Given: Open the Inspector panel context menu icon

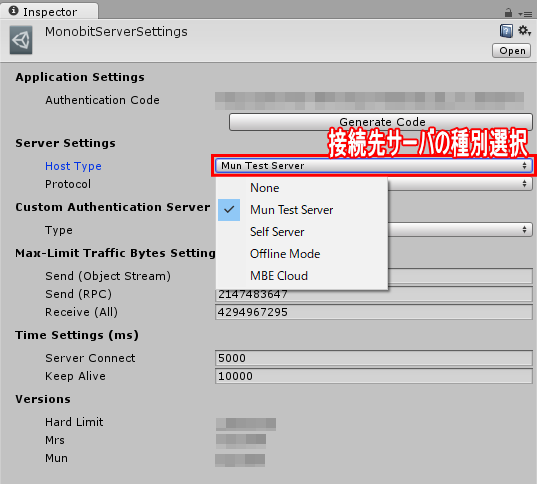Looking at the screenshot, I should pyautogui.click(x=525, y=14).
